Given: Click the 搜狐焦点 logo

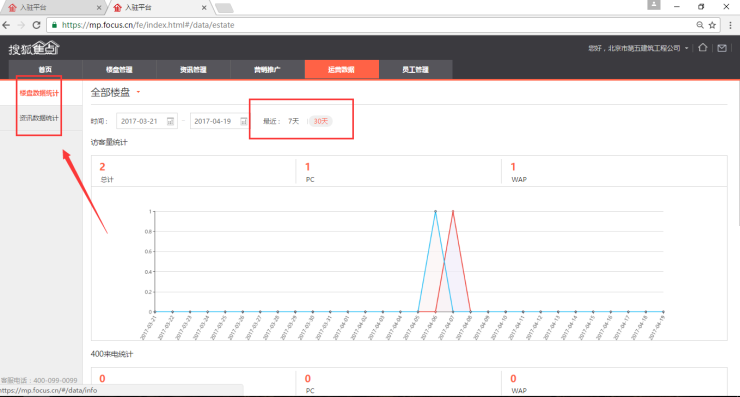Looking at the screenshot, I should (34, 48).
